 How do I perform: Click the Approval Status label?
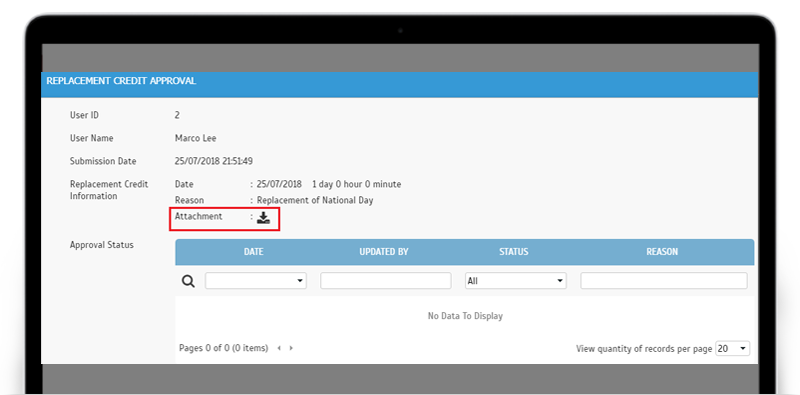click(x=102, y=245)
